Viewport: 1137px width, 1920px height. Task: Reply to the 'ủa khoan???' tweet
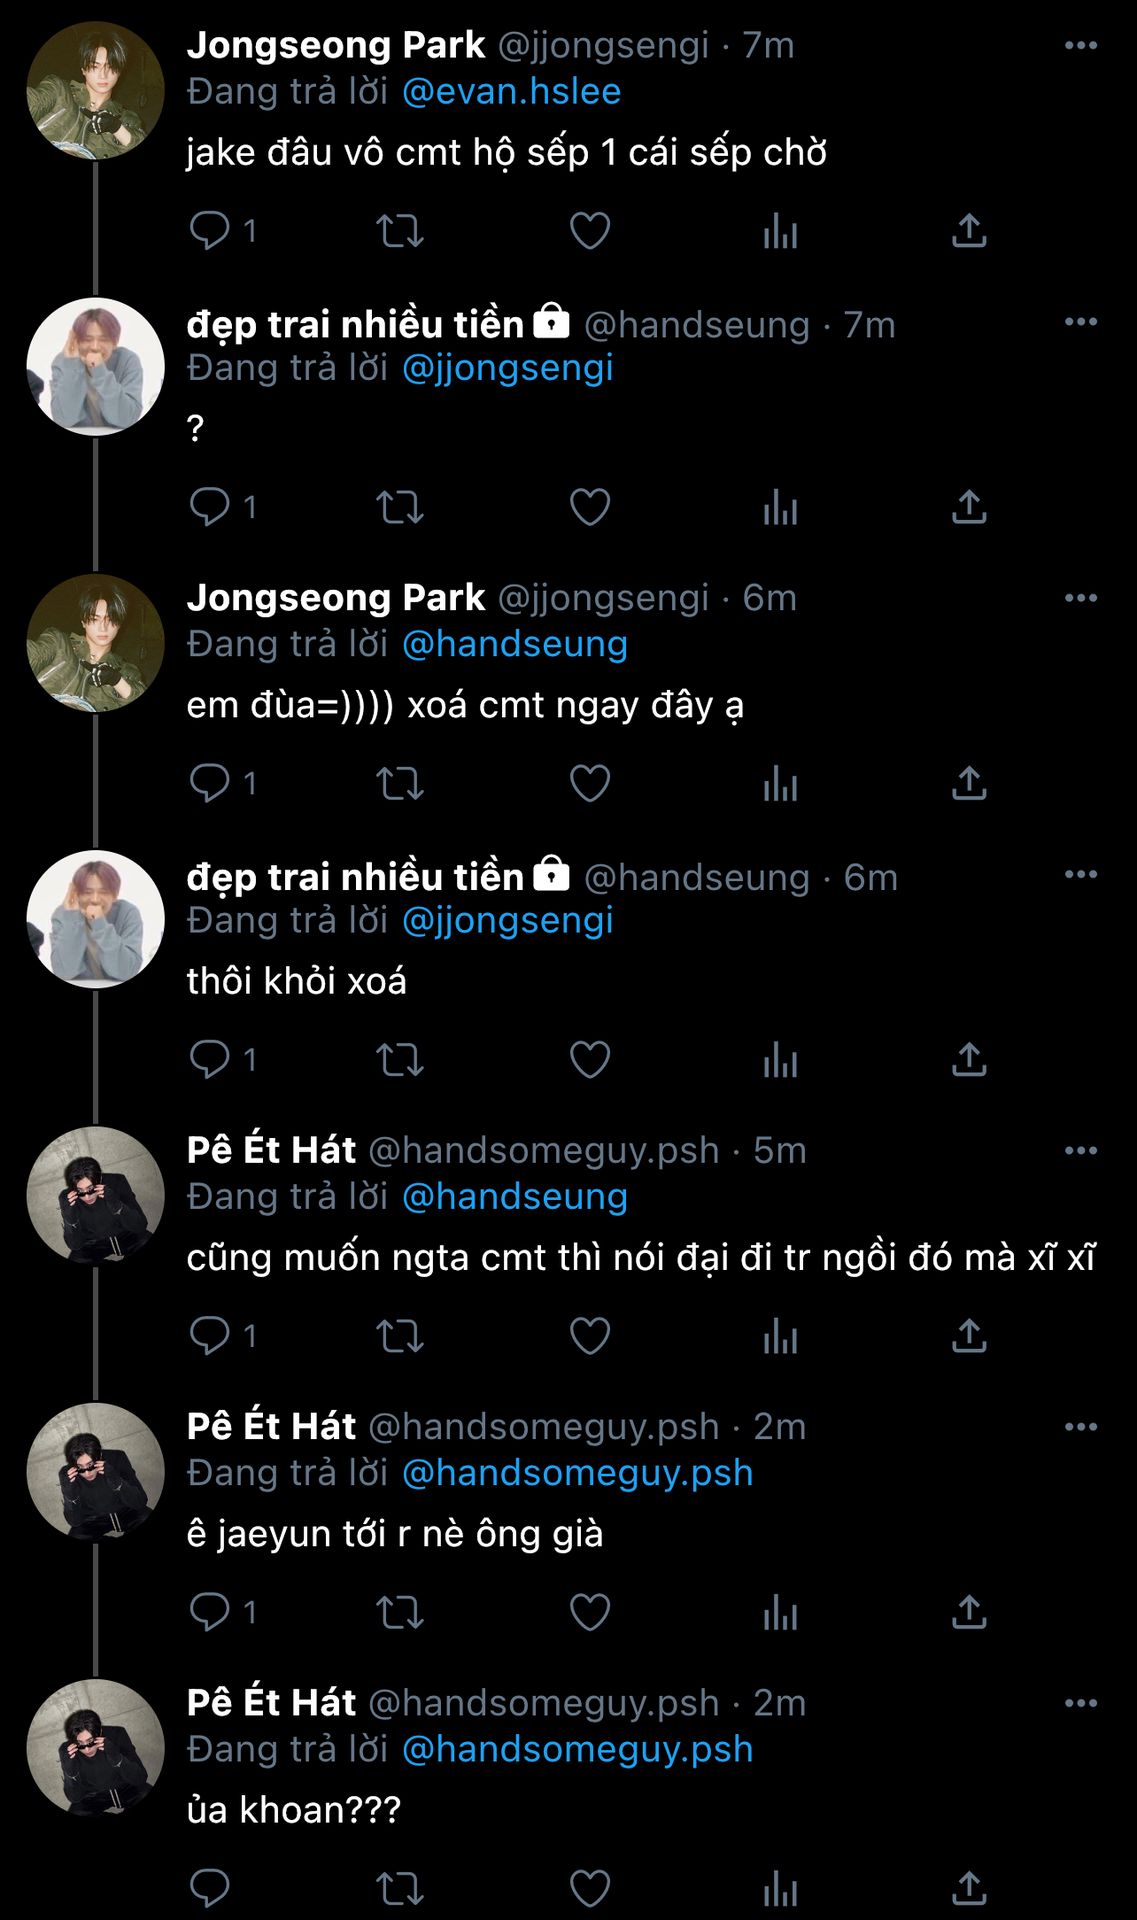tap(210, 1888)
